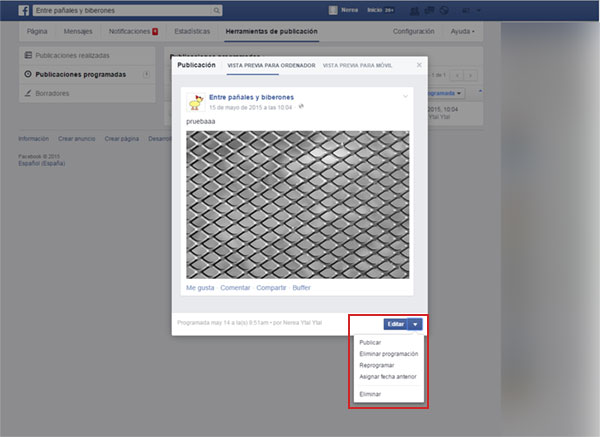The width and height of the screenshot is (600, 437).
Task: Click Comentar under the post
Action: tap(235, 288)
